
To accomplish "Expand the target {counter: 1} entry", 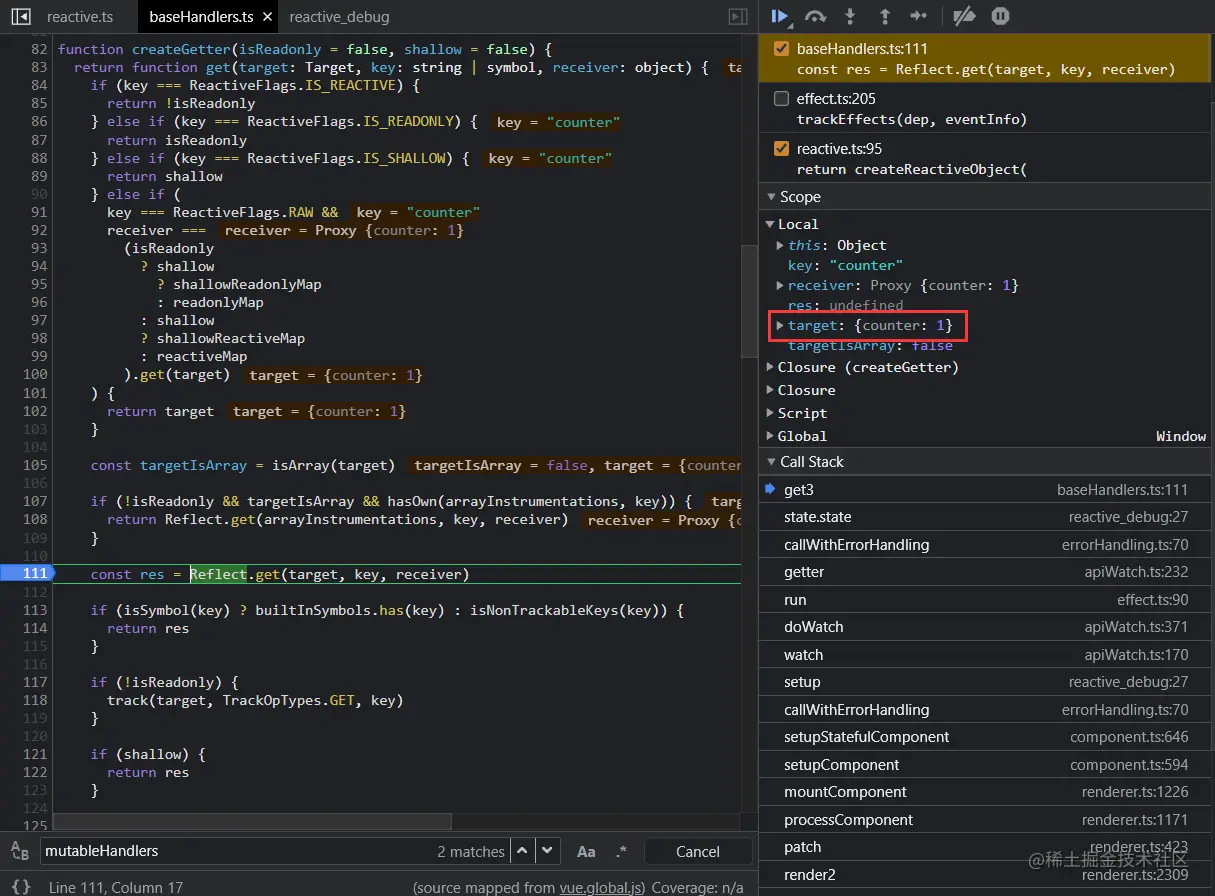I will coord(780,325).
